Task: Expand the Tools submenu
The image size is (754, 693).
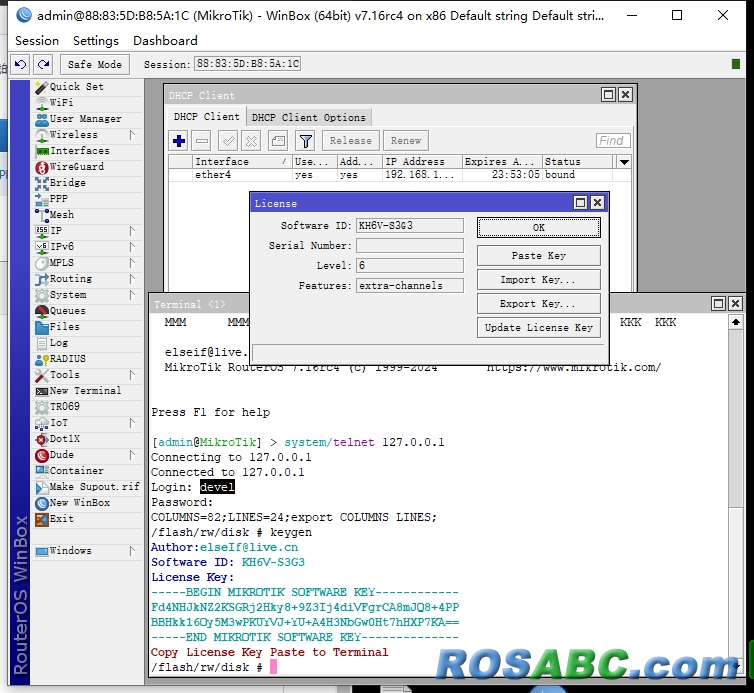Action: pos(132,375)
